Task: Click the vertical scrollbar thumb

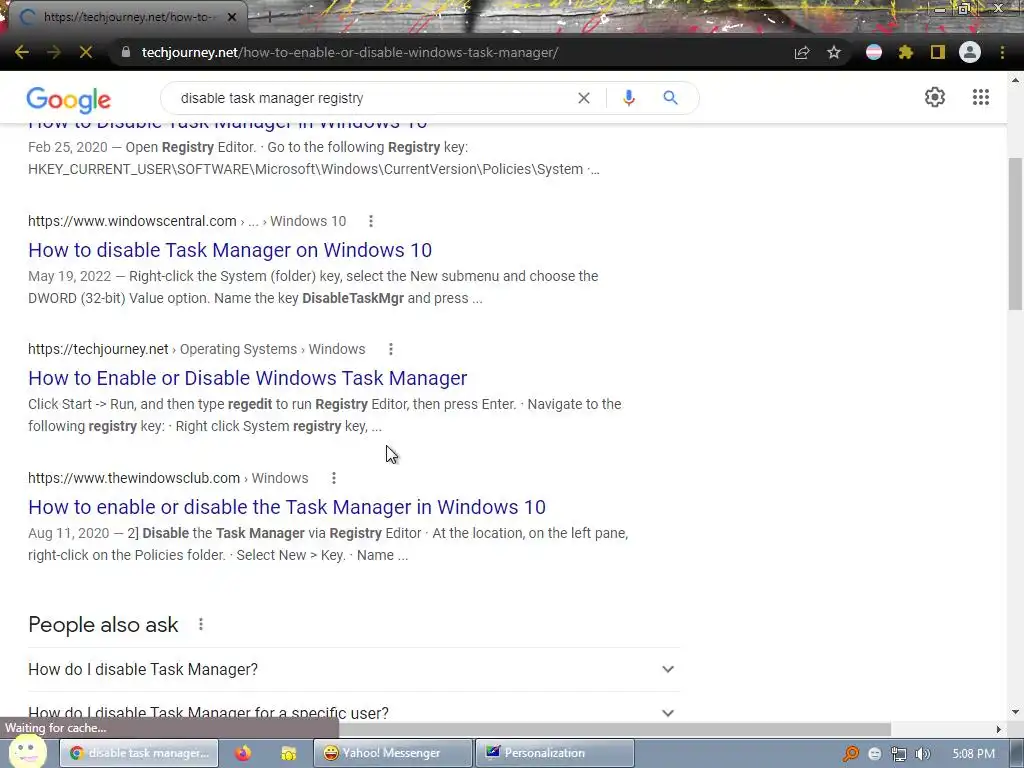Action: coord(1015,234)
